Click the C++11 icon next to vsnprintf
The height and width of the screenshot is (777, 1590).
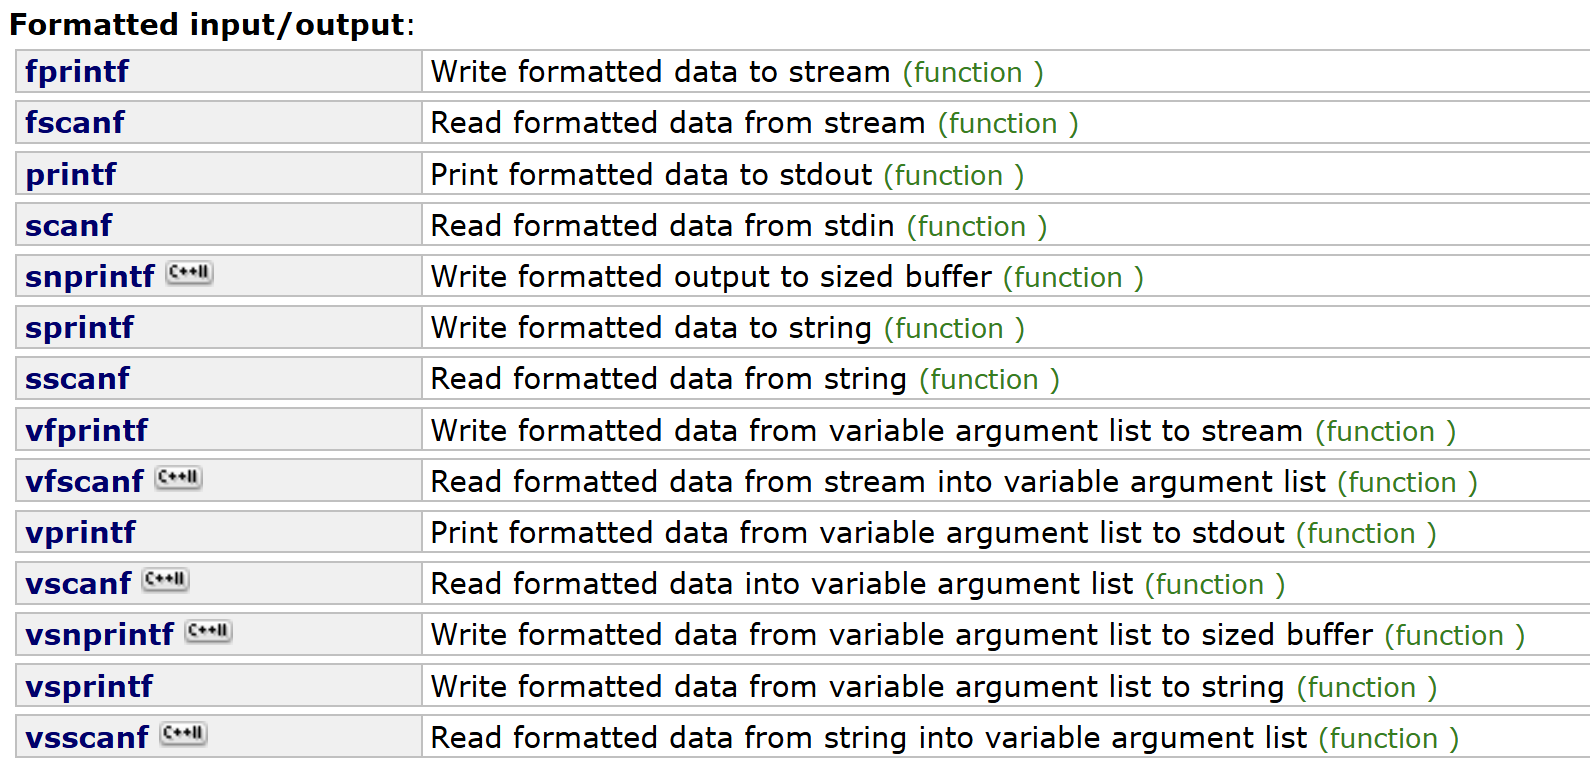209,631
